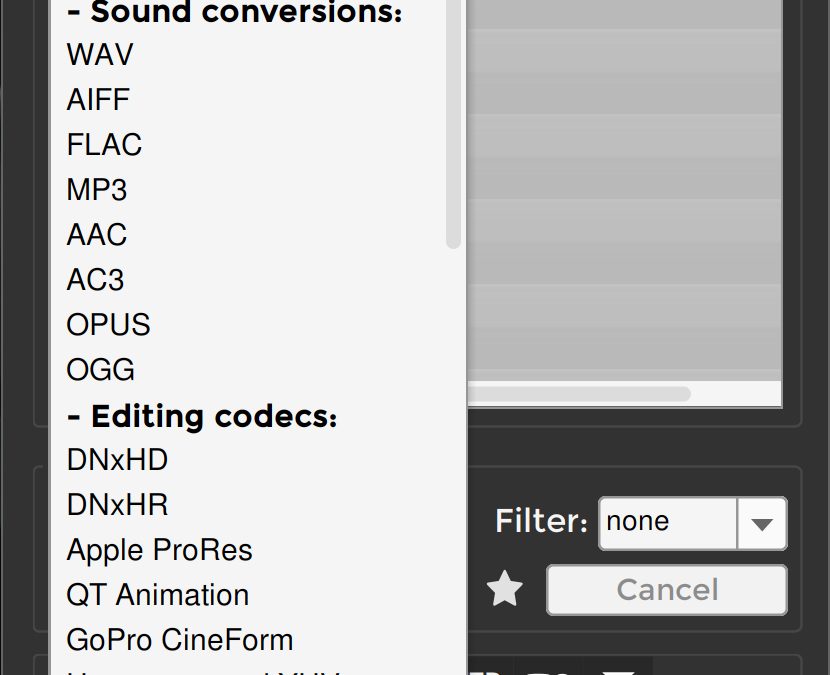This screenshot has width=830, height=675.
Task: Choose OGG from sound conversions
Action: 100,370
